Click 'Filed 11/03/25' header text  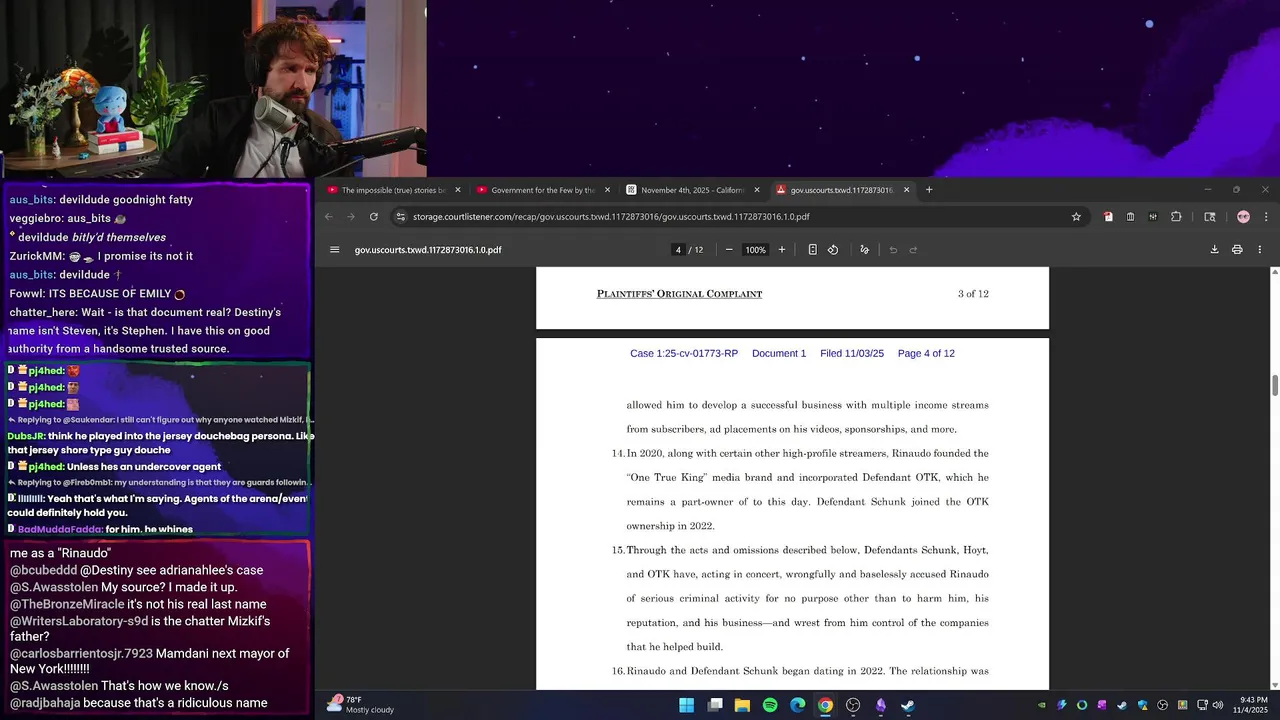pyautogui.click(x=852, y=354)
